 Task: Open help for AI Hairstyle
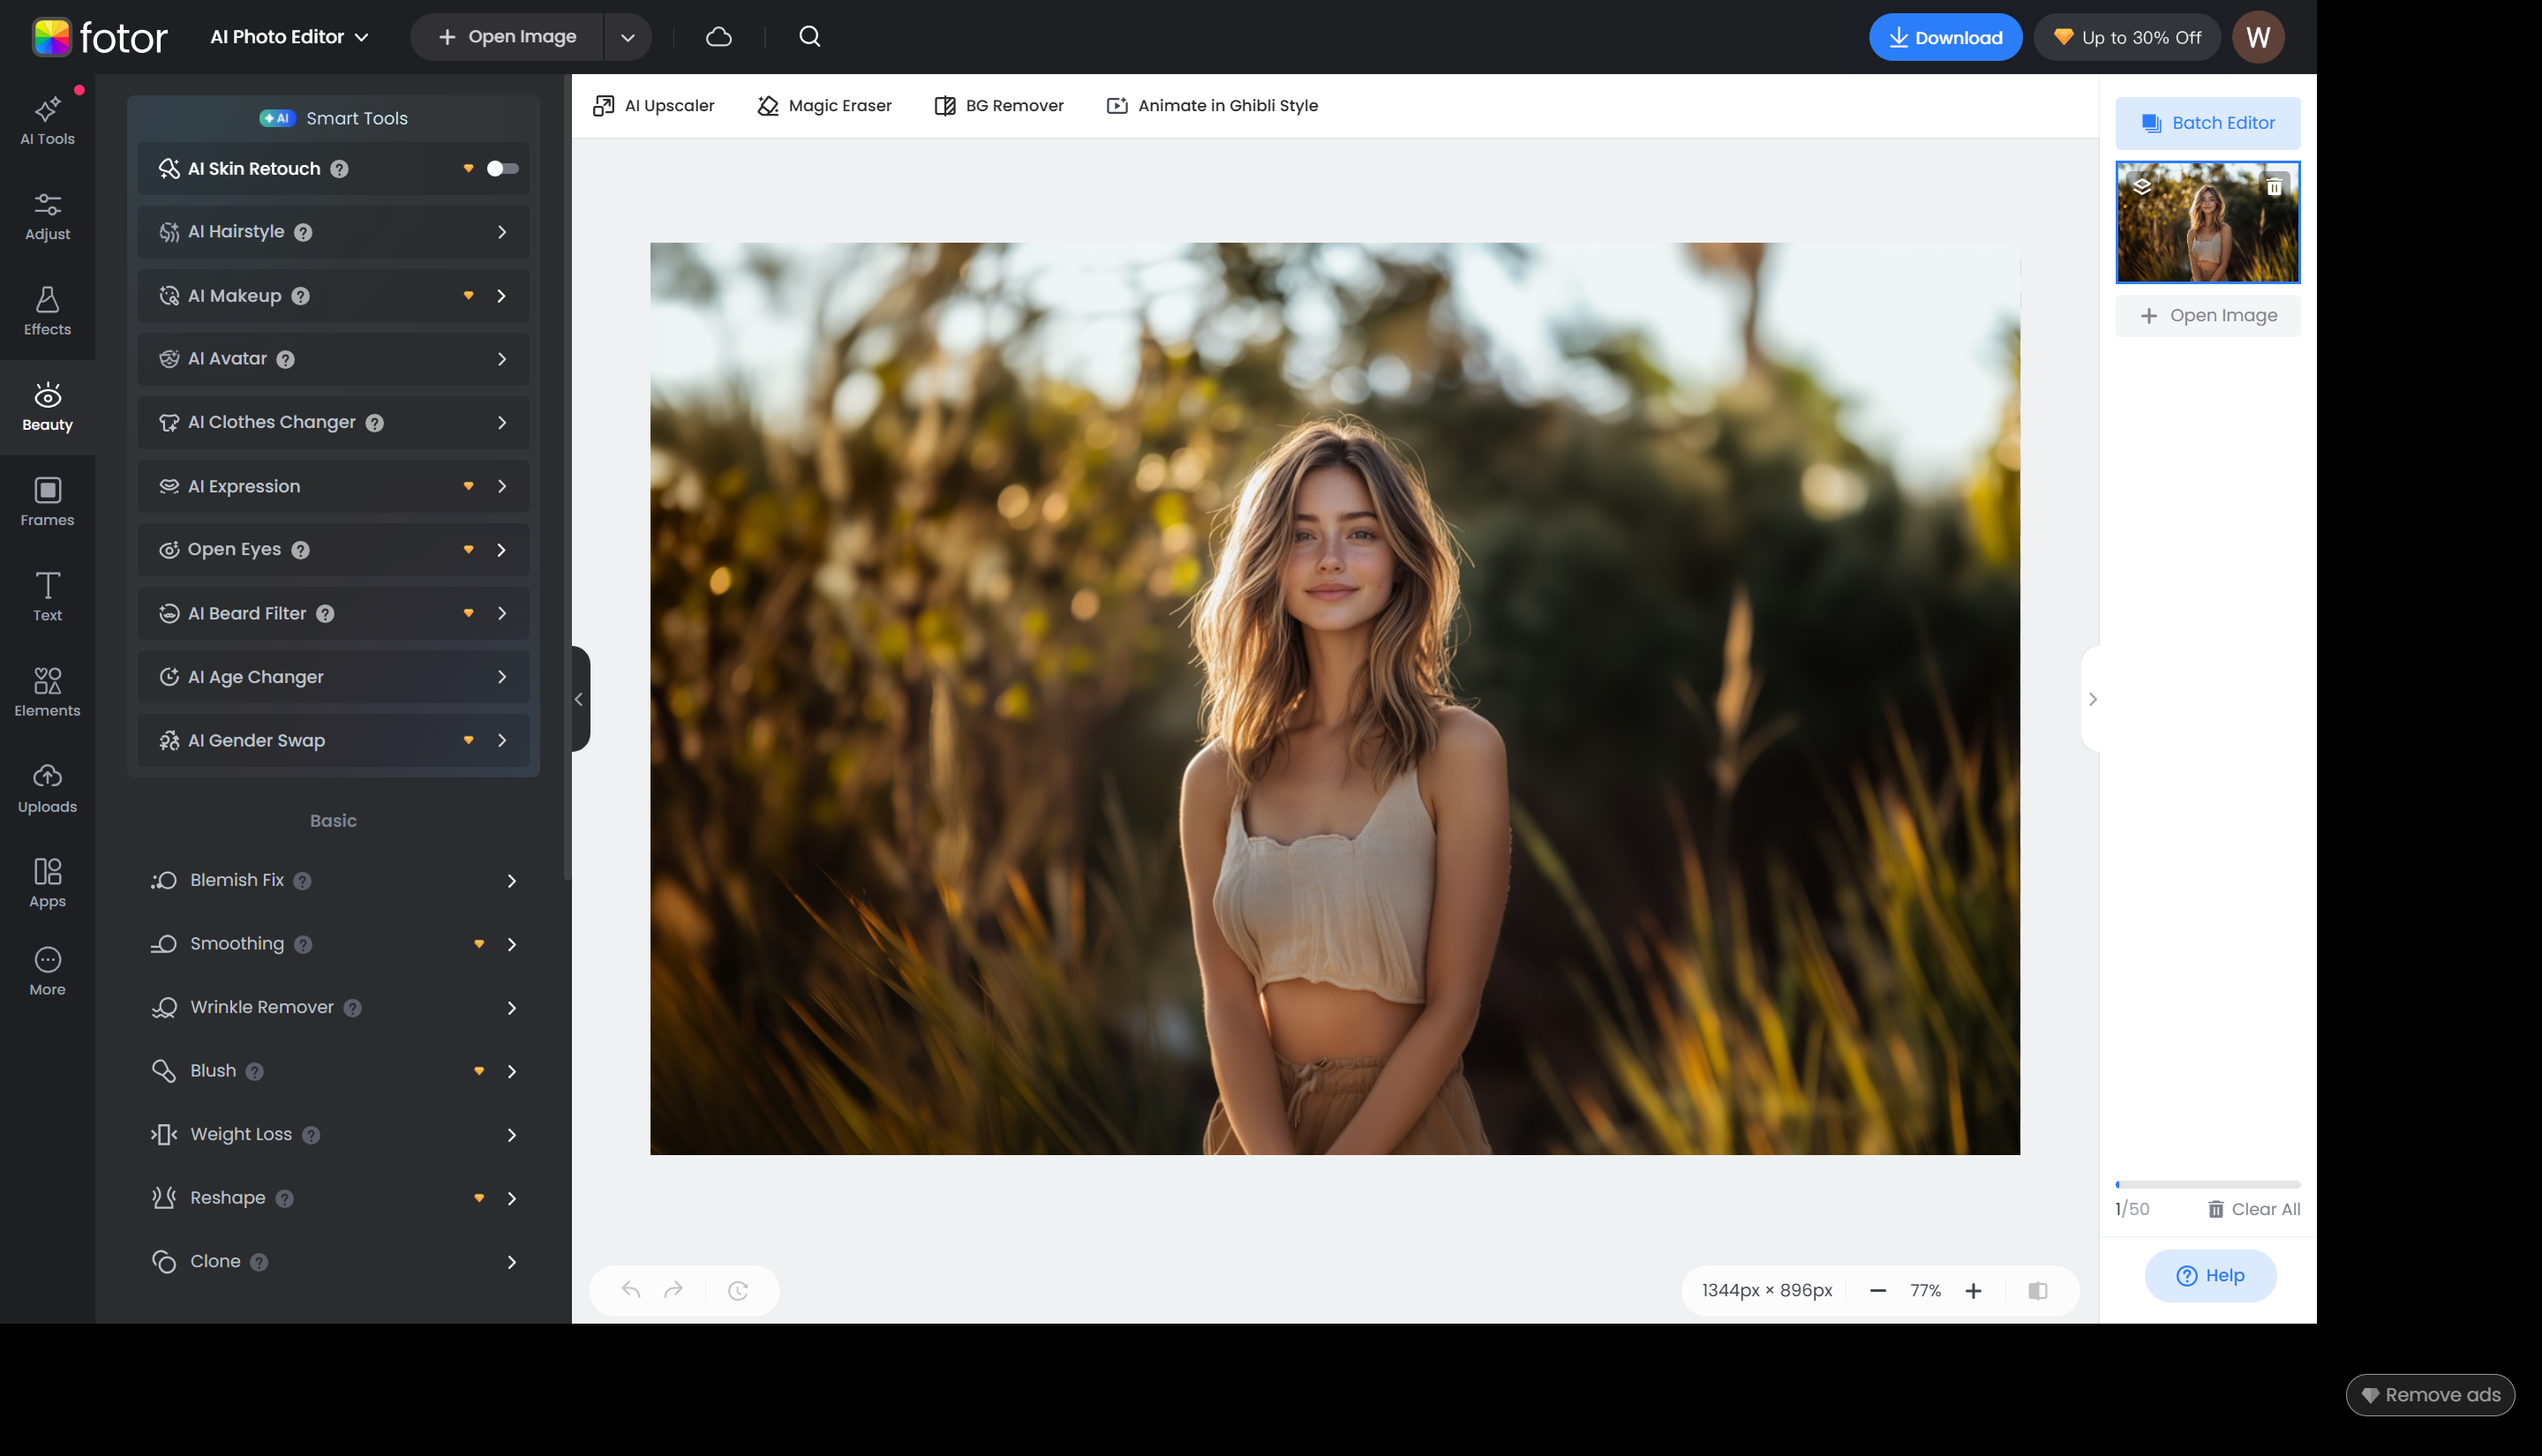(304, 232)
